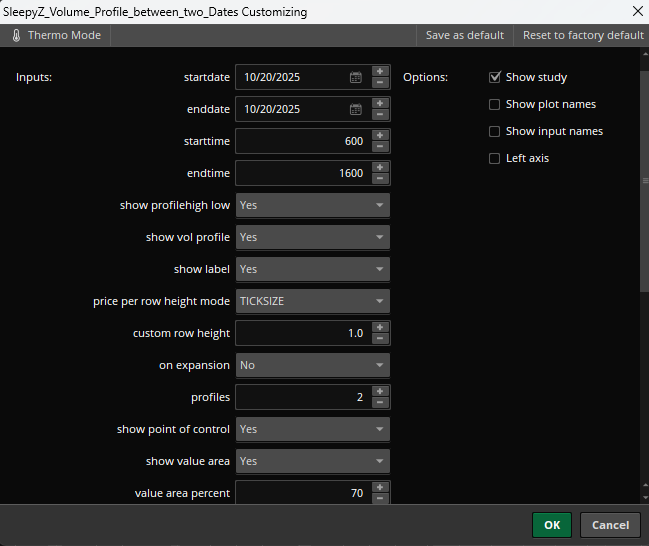Decrement endtime using the minus stepper

[x=380, y=179]
